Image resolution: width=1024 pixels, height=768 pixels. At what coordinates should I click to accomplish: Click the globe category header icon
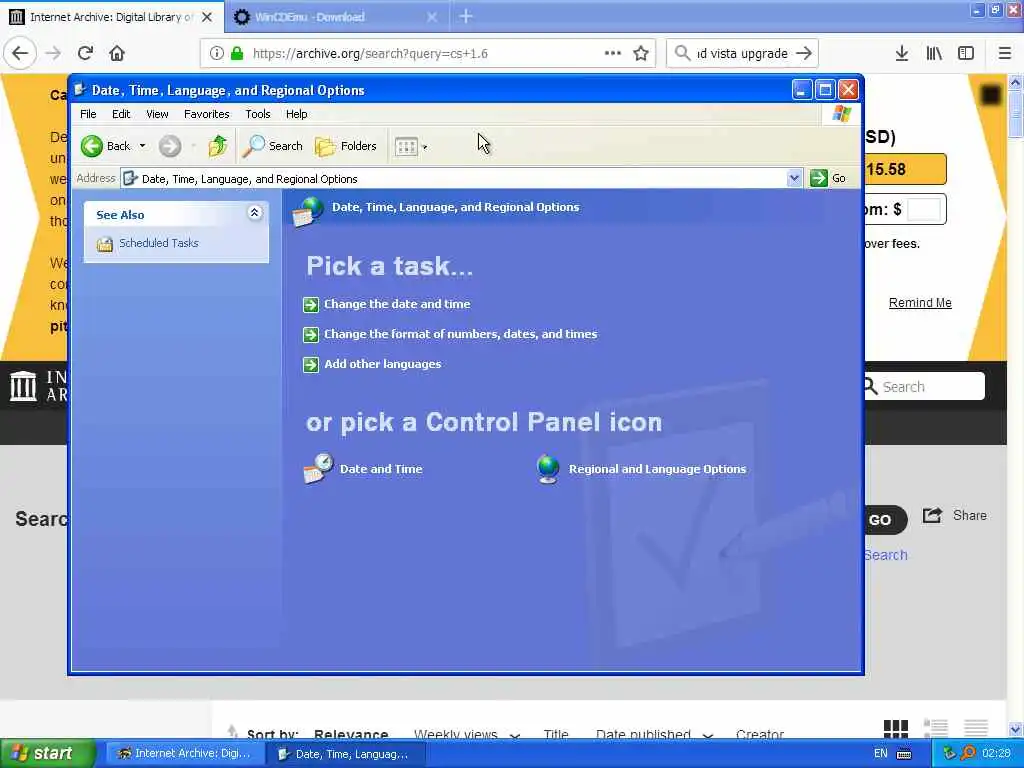click(308, 211)
